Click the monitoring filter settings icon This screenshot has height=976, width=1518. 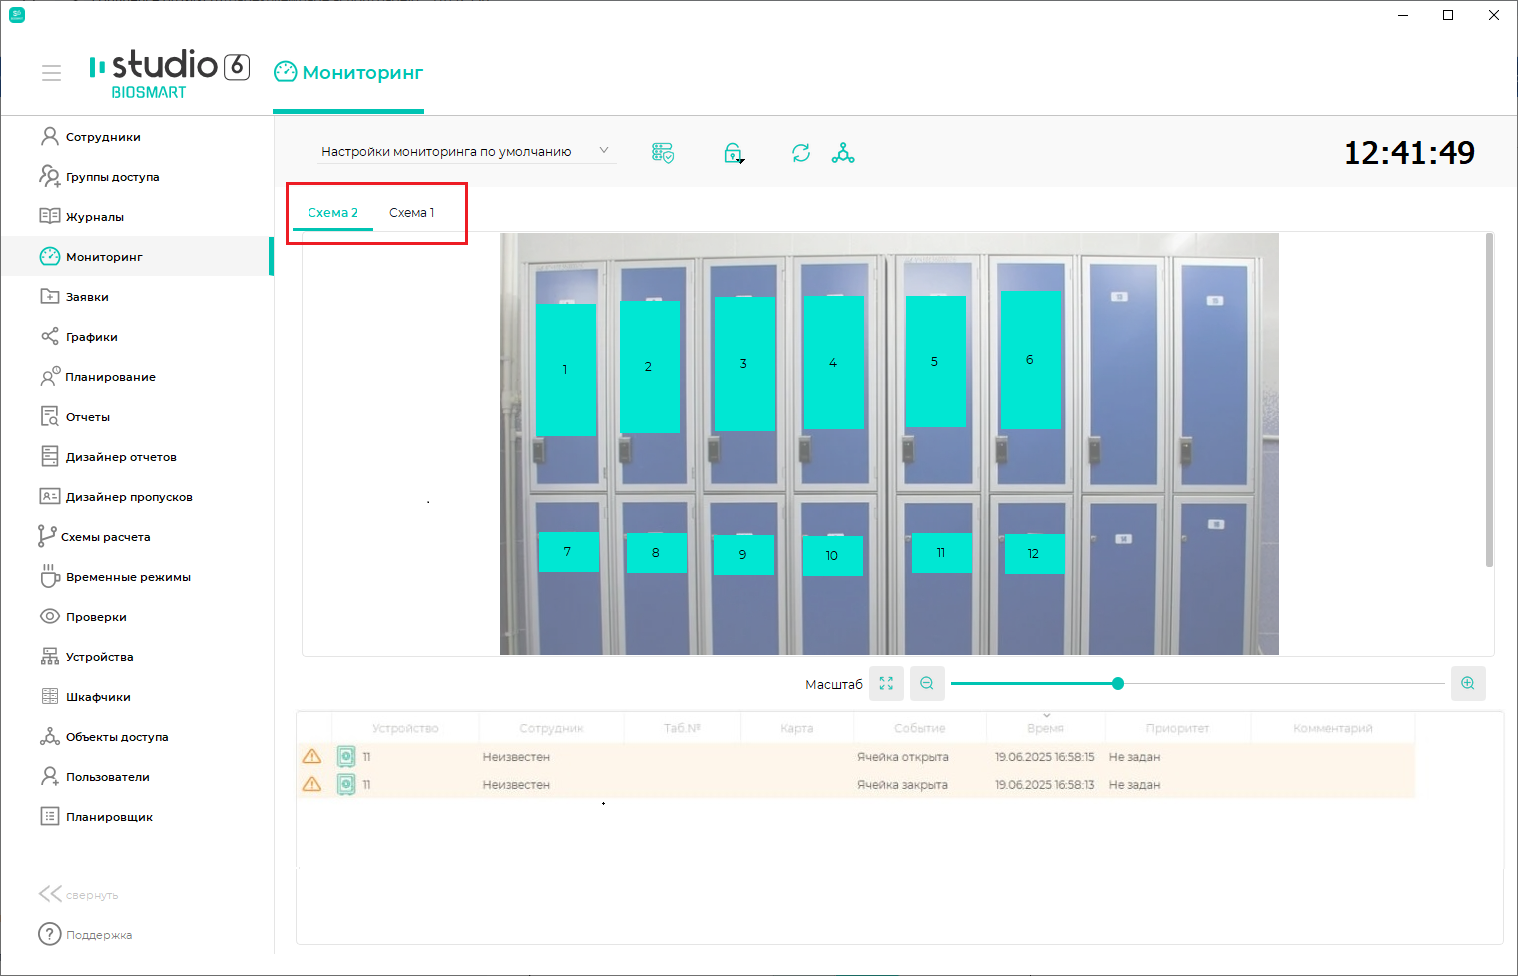663,153
